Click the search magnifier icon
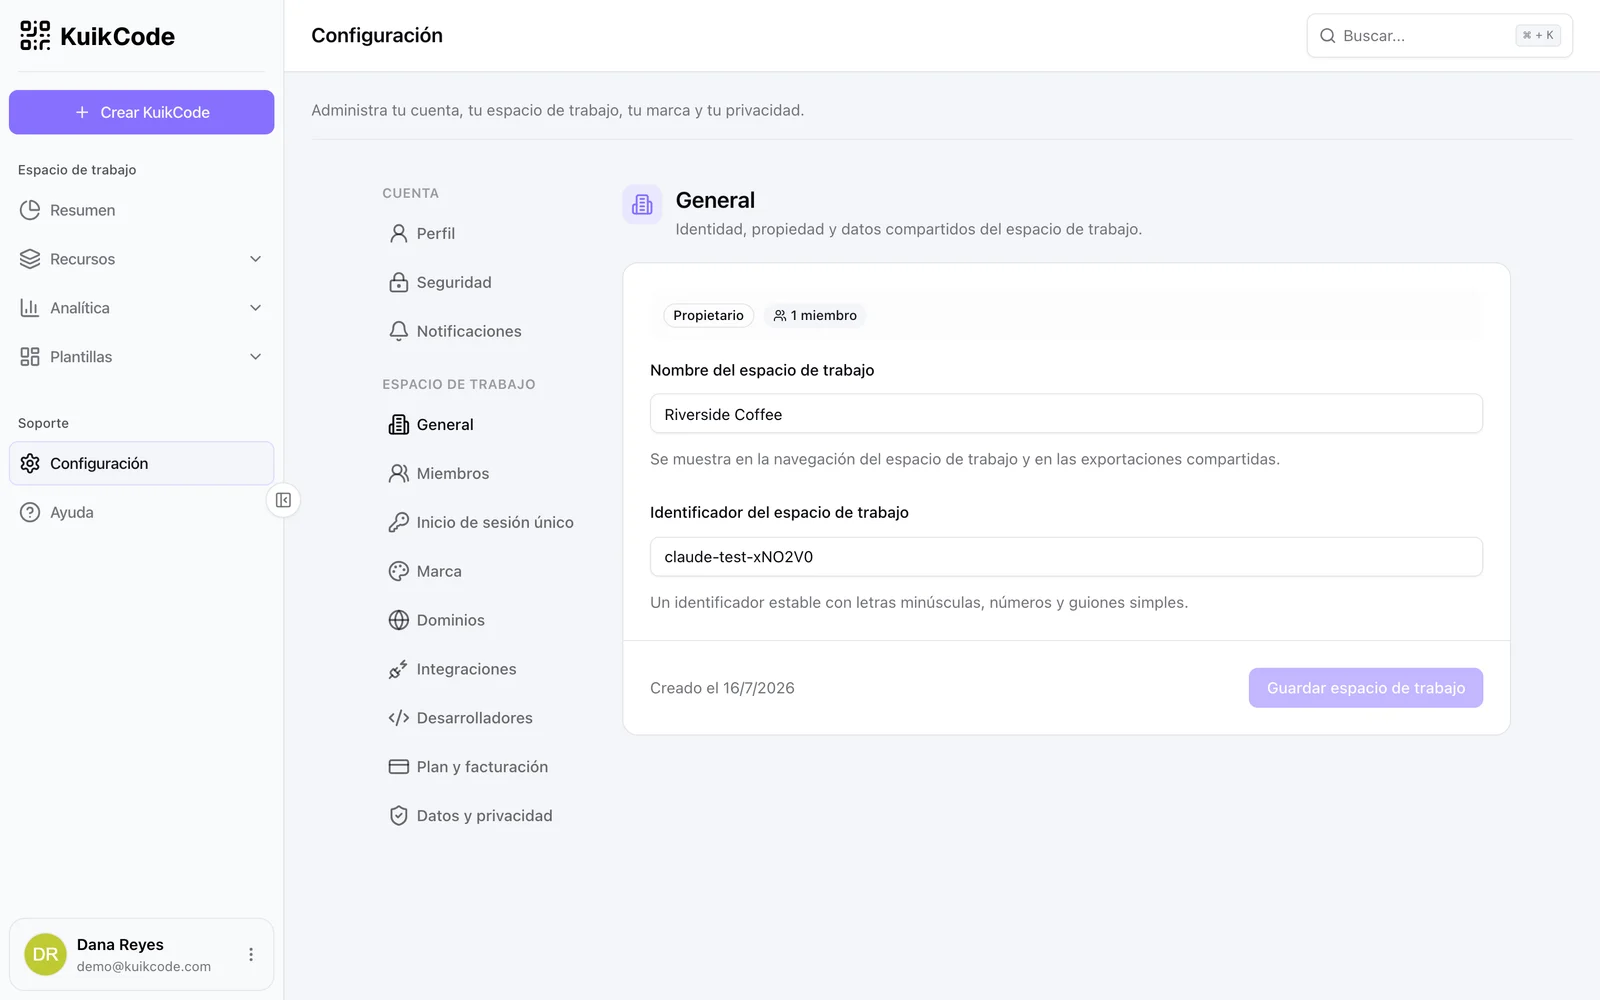Screen dimensions: 1600x1000 click(x=1328, y=36)
